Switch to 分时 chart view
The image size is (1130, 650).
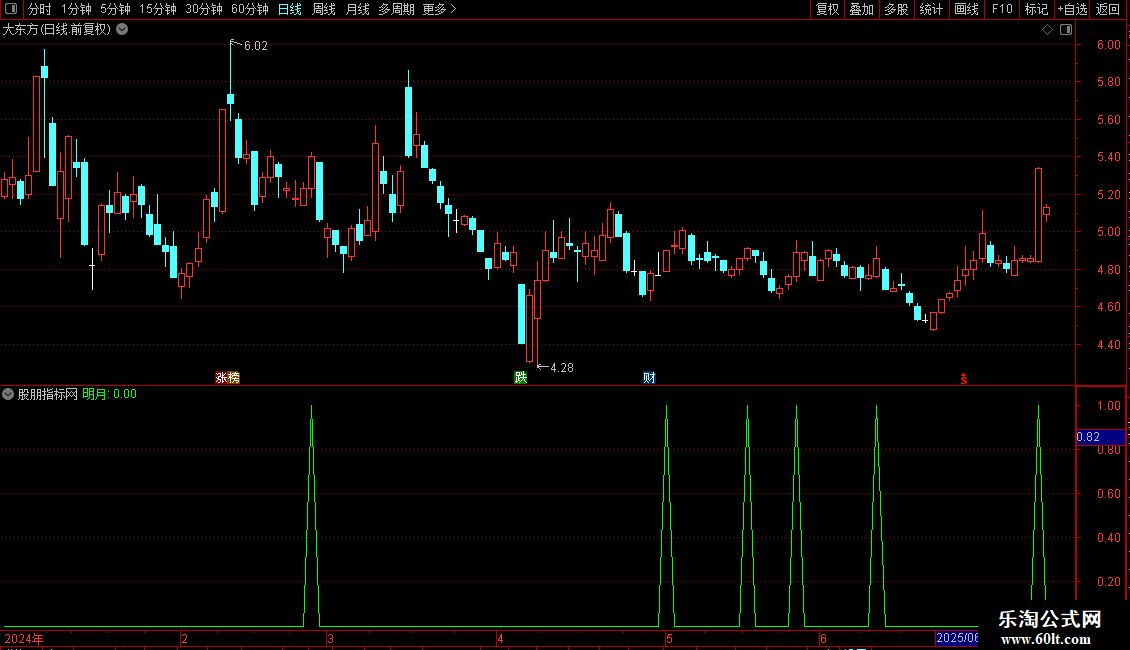pyautogui.click(x=40, y=9)
